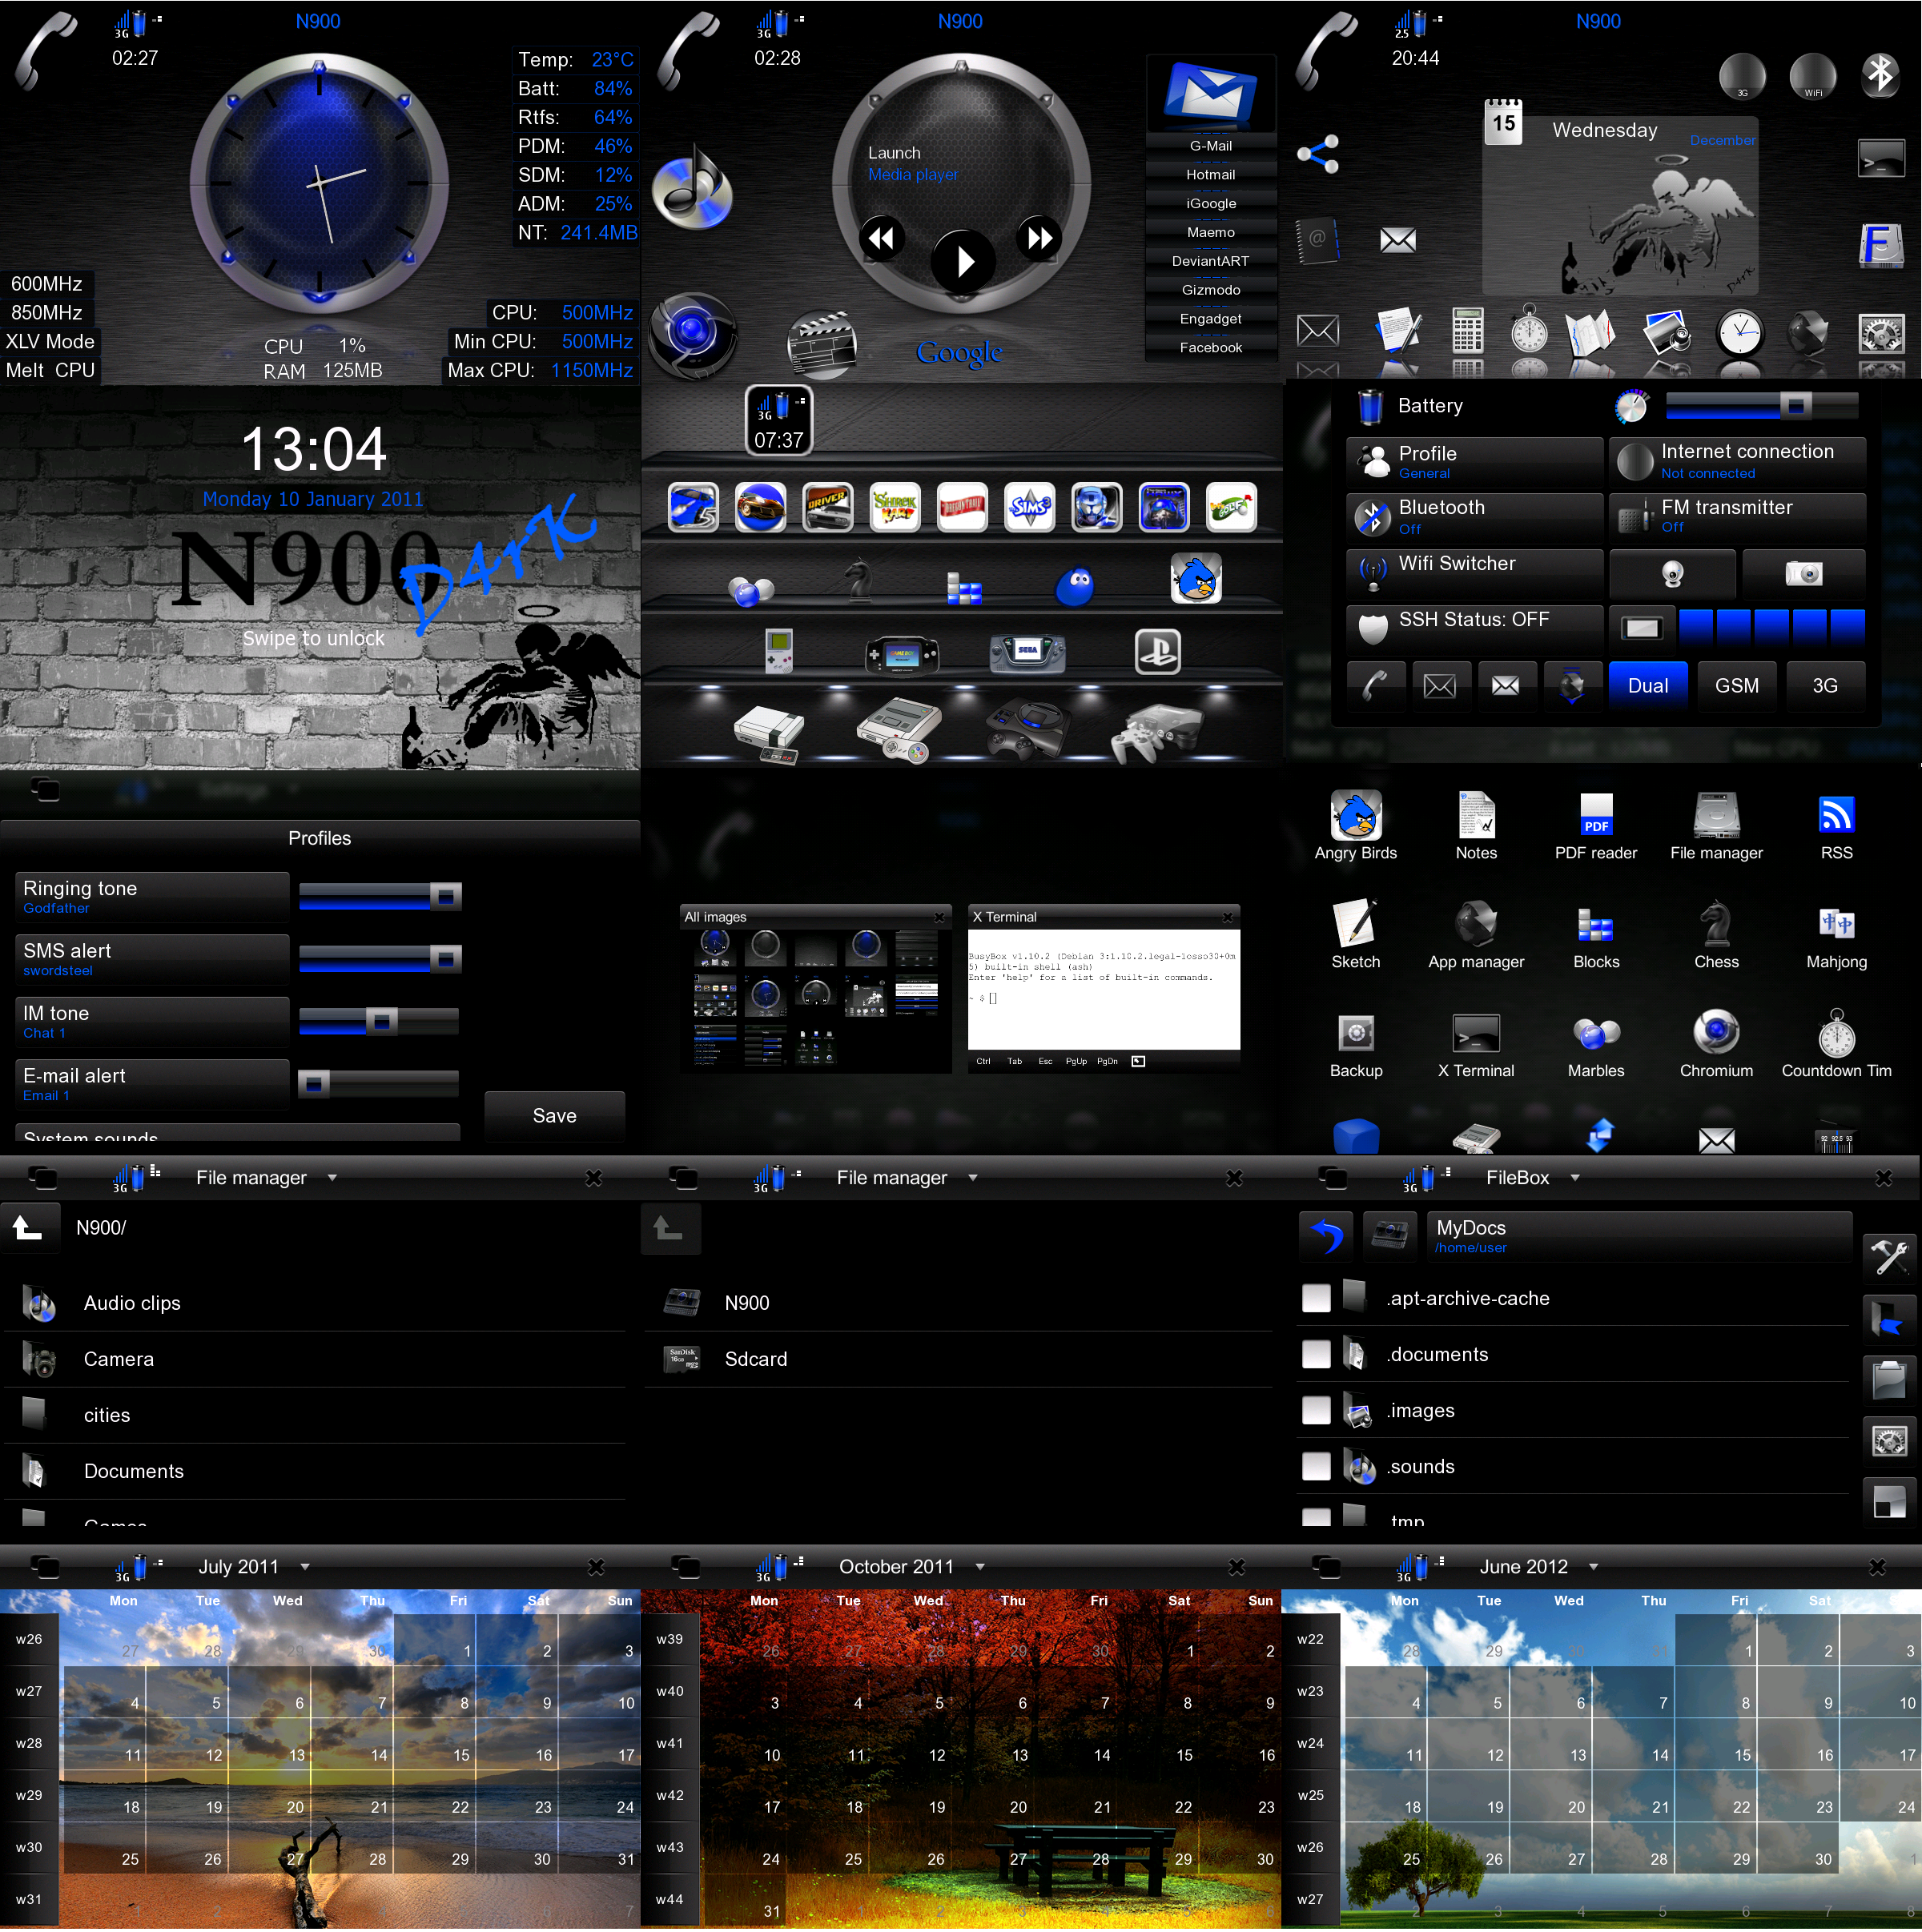Viewport: 1922px width, 1932px height.
Task: Open the DeviantART bookmark entry
Action: point(1210,262)
